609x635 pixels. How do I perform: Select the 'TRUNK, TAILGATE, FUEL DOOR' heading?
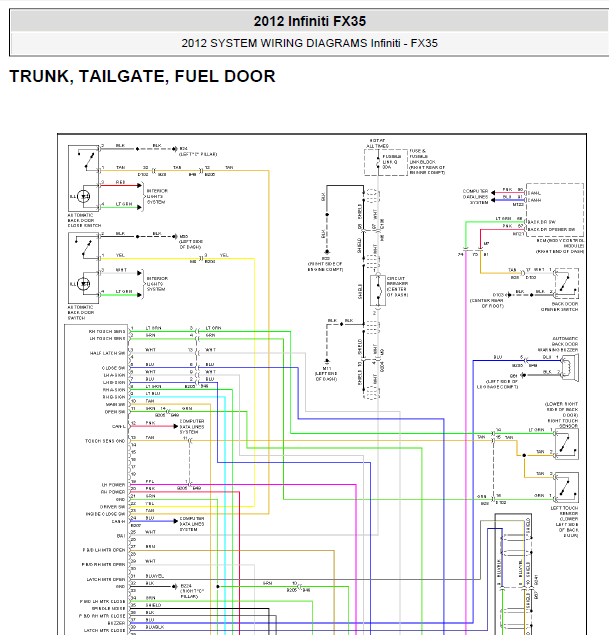pyautogui.click(x=142, y=77)
